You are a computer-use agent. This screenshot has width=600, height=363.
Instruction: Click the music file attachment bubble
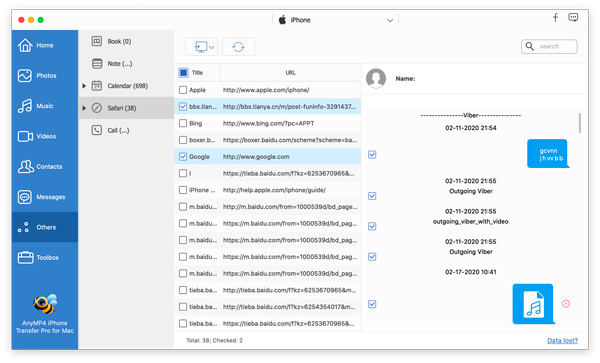[533, 304]
